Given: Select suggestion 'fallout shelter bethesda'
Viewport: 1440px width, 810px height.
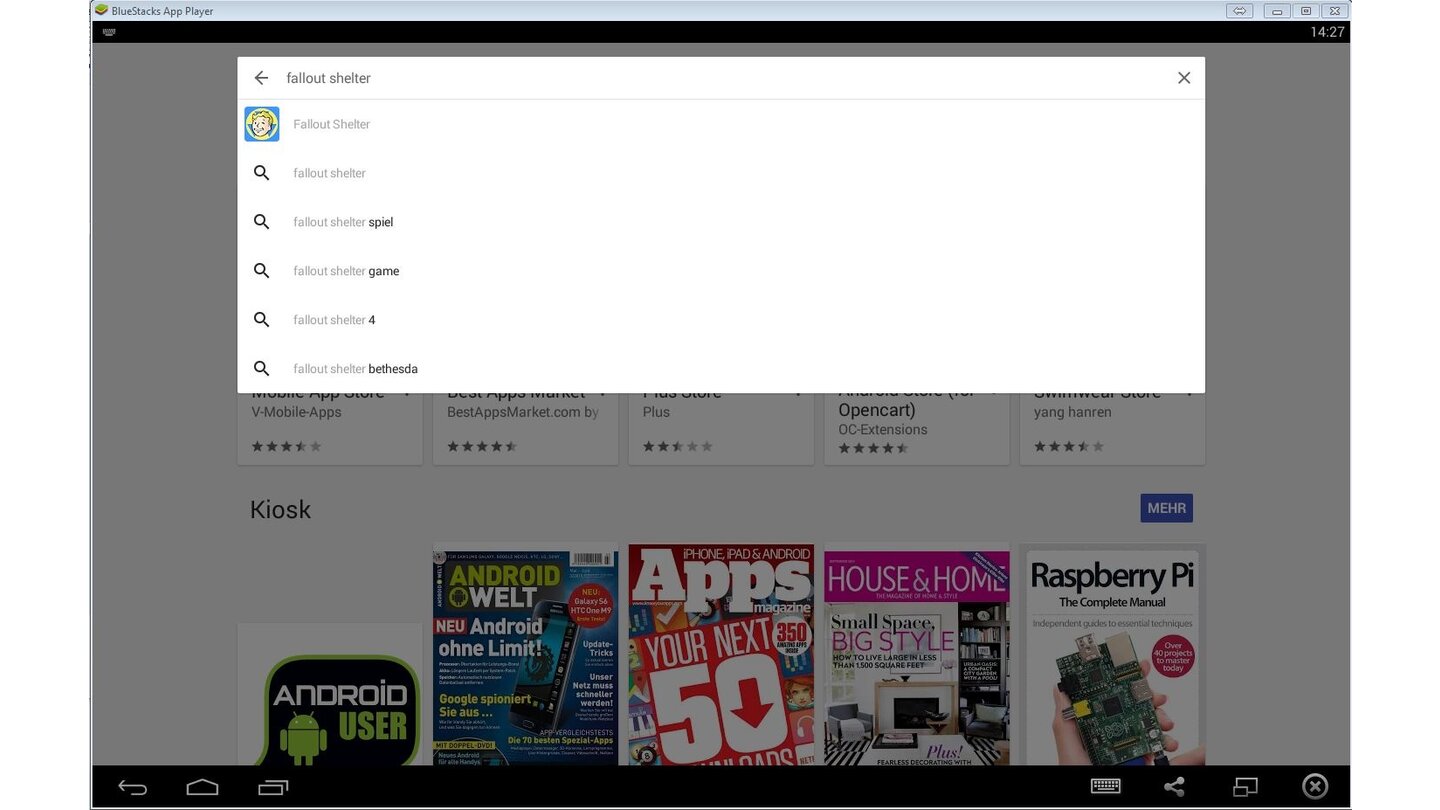Looking at the screenshot, I should point(721,369).
